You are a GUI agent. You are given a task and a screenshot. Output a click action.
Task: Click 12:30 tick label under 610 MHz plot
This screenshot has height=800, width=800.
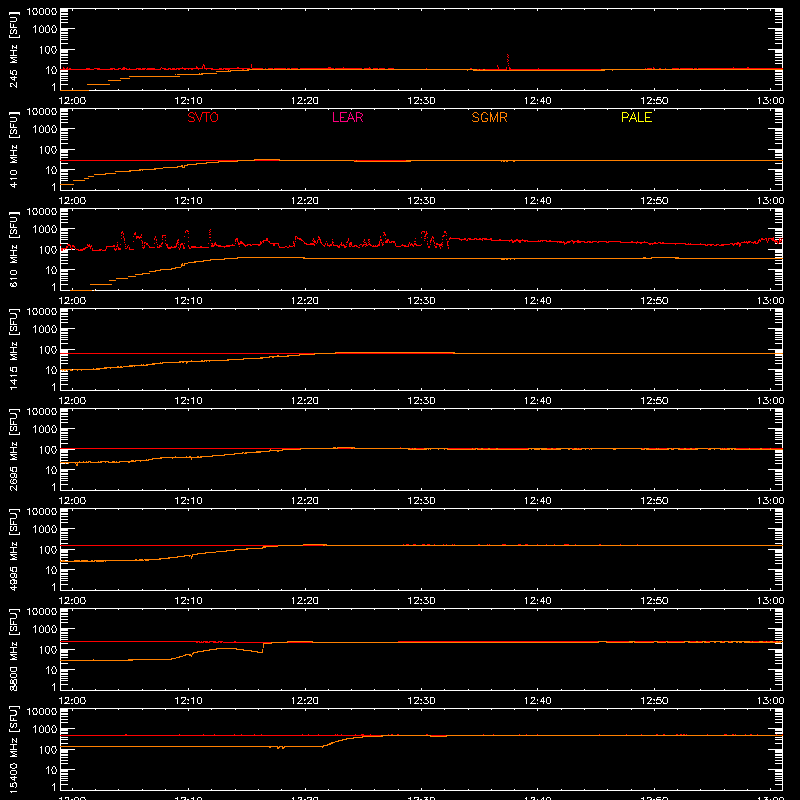[x=421, y=301]
